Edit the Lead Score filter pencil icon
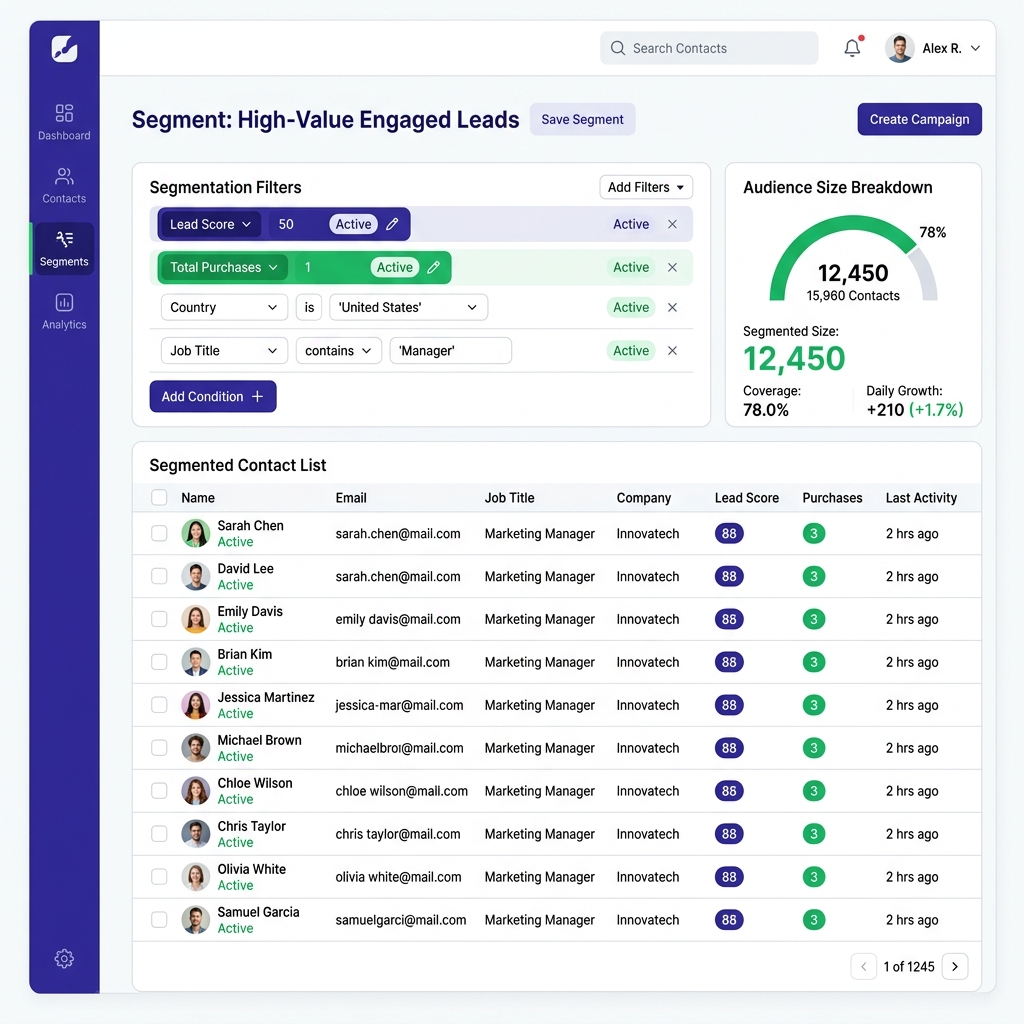Viewport: 1024px width, 1024px height. (x=392, y=224)
